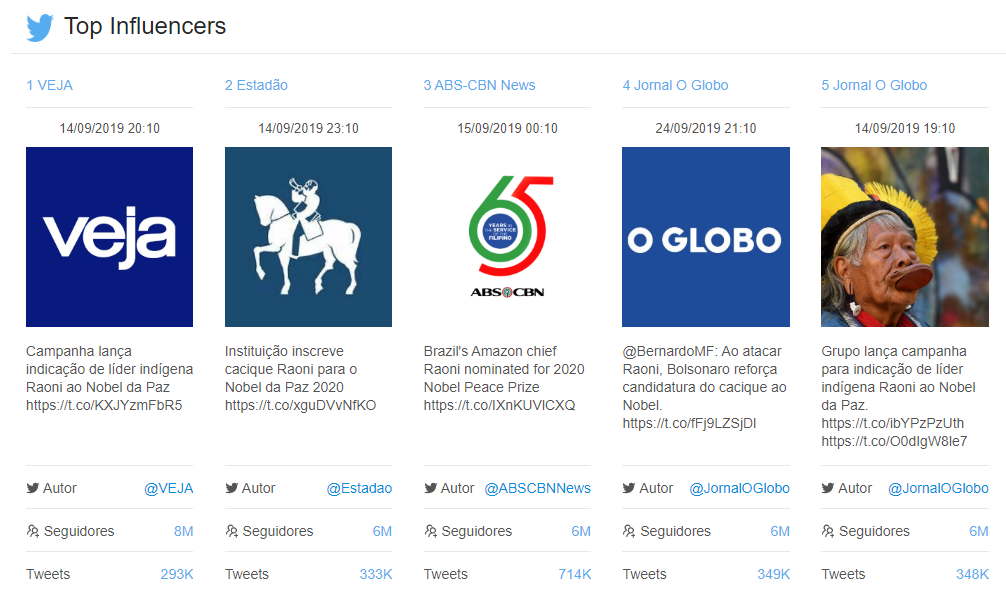Click the Twitter icon next to VEJA's Autor
Viewport: 1006px width, 599px height.
click(x=32, y=488)
